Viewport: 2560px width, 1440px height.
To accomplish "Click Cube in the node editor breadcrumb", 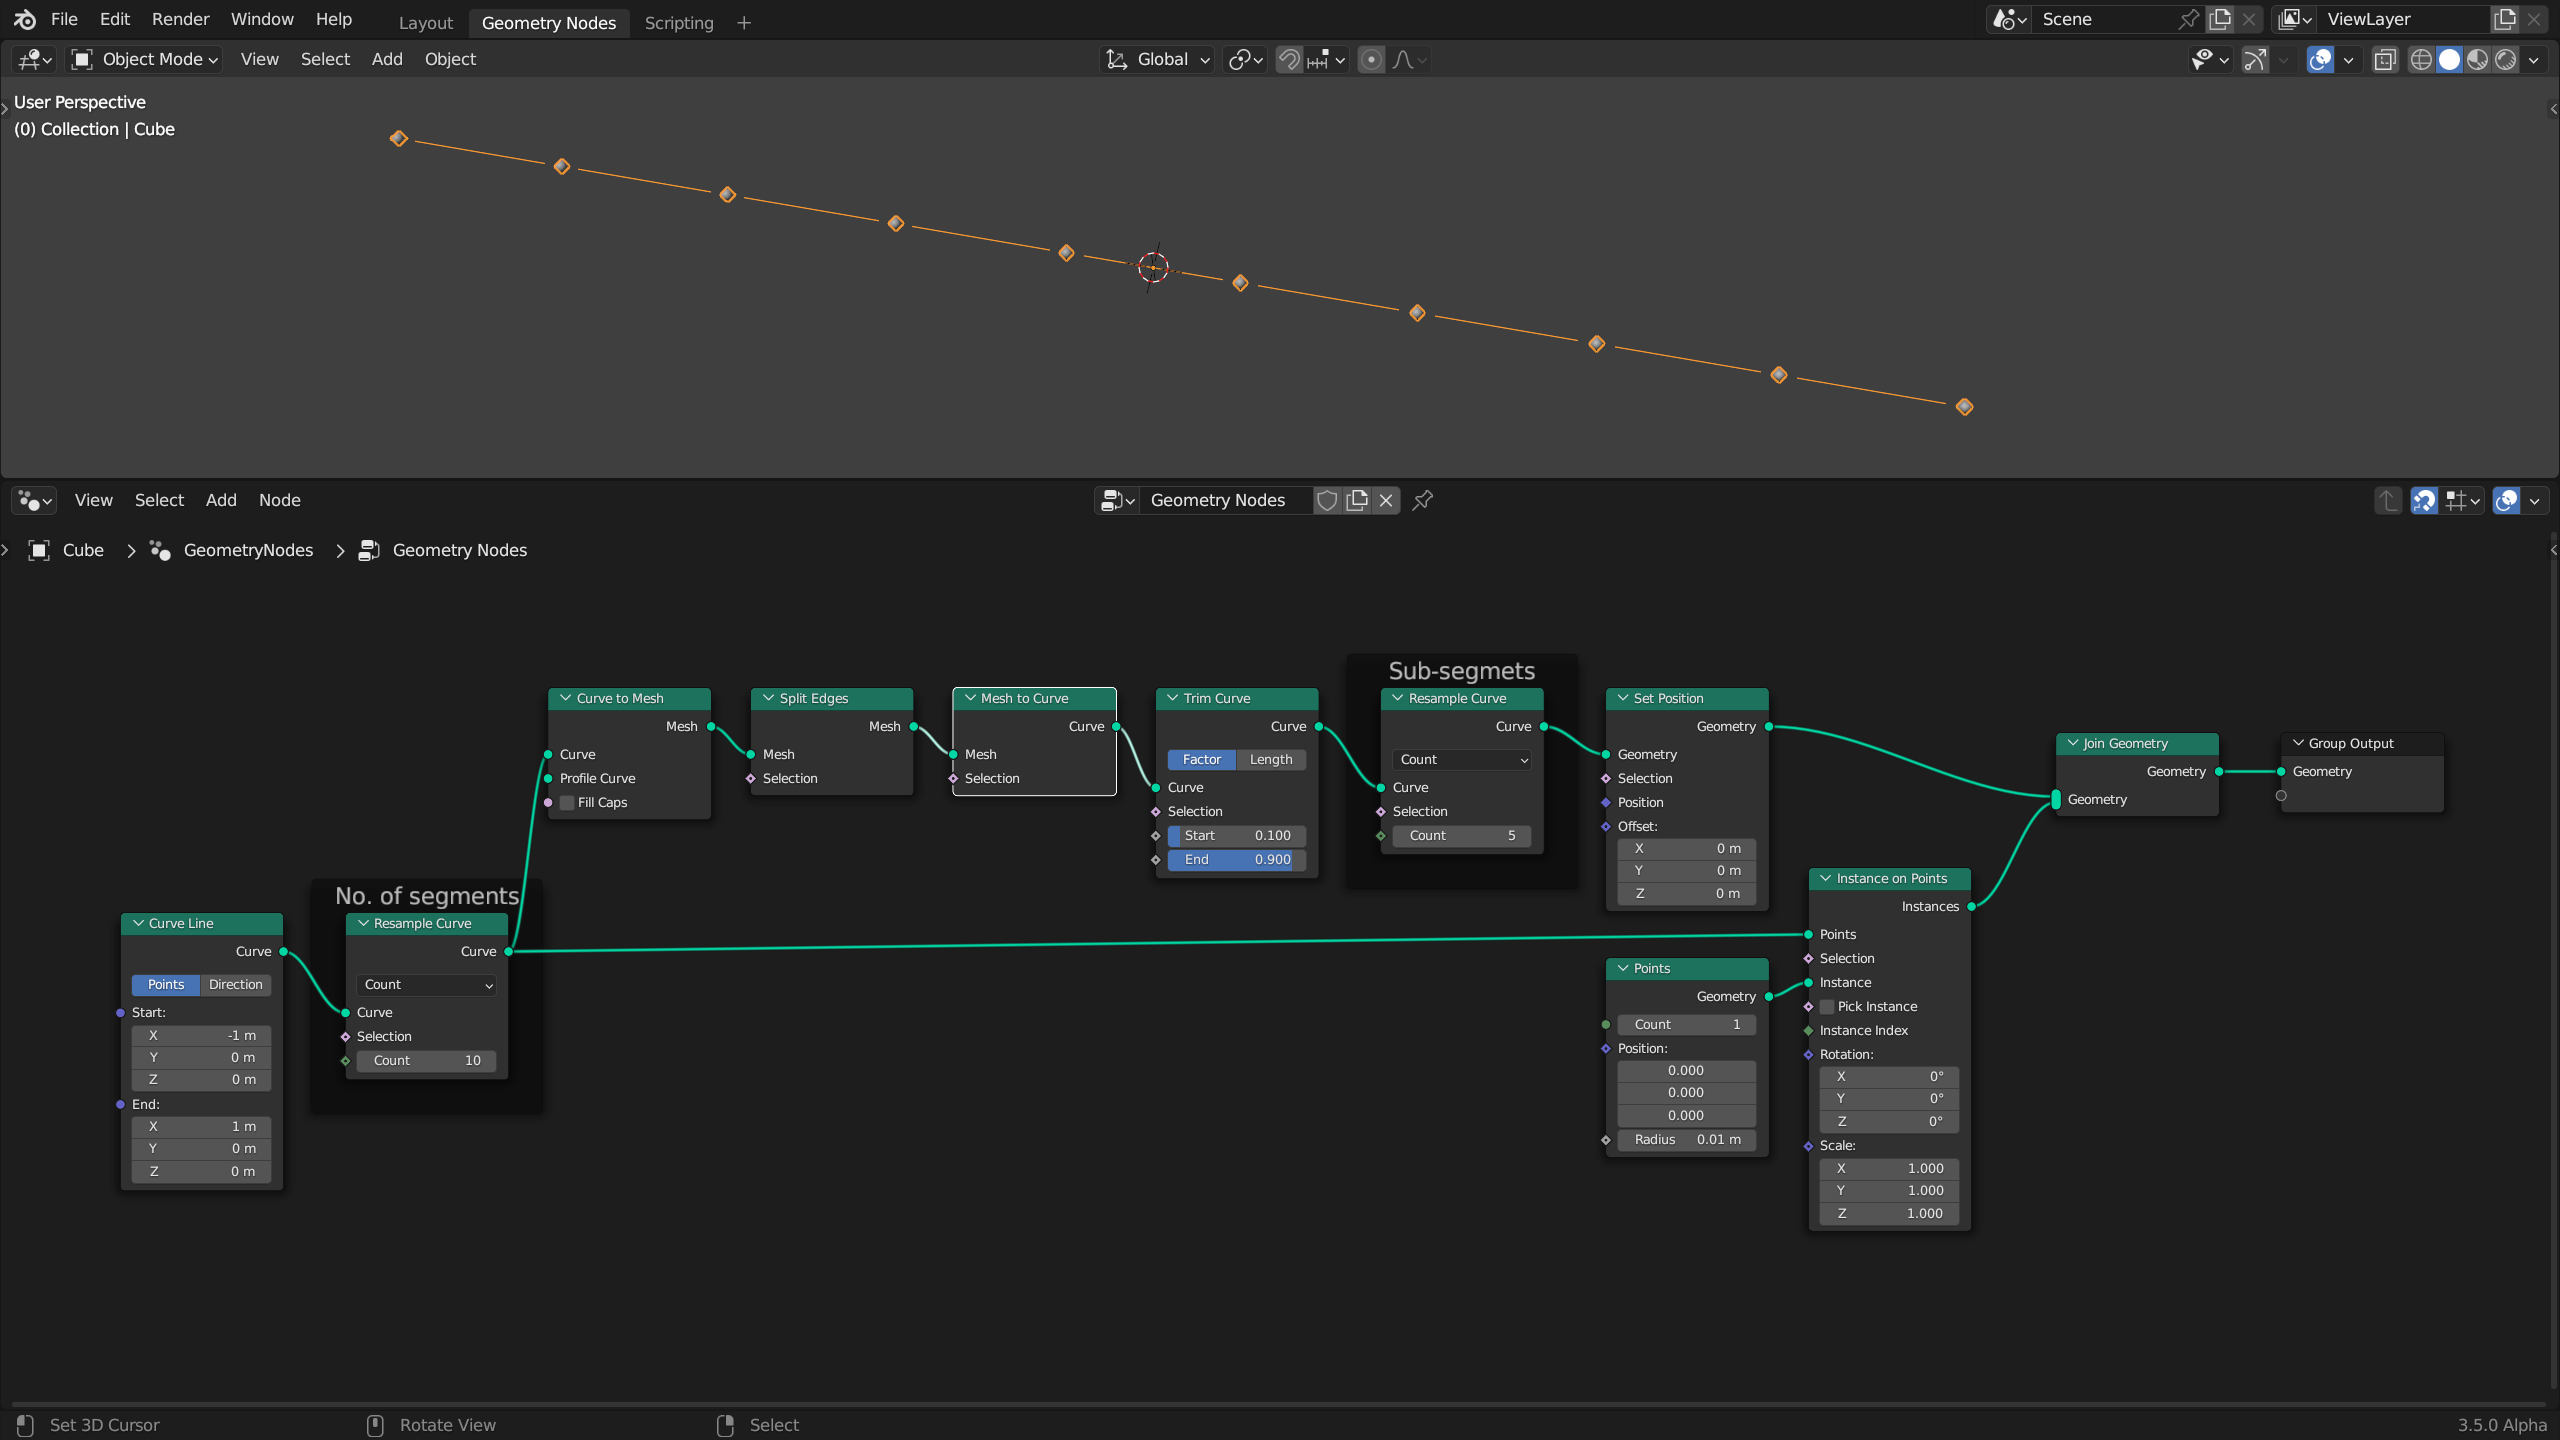I will click(x=83, y=550).
